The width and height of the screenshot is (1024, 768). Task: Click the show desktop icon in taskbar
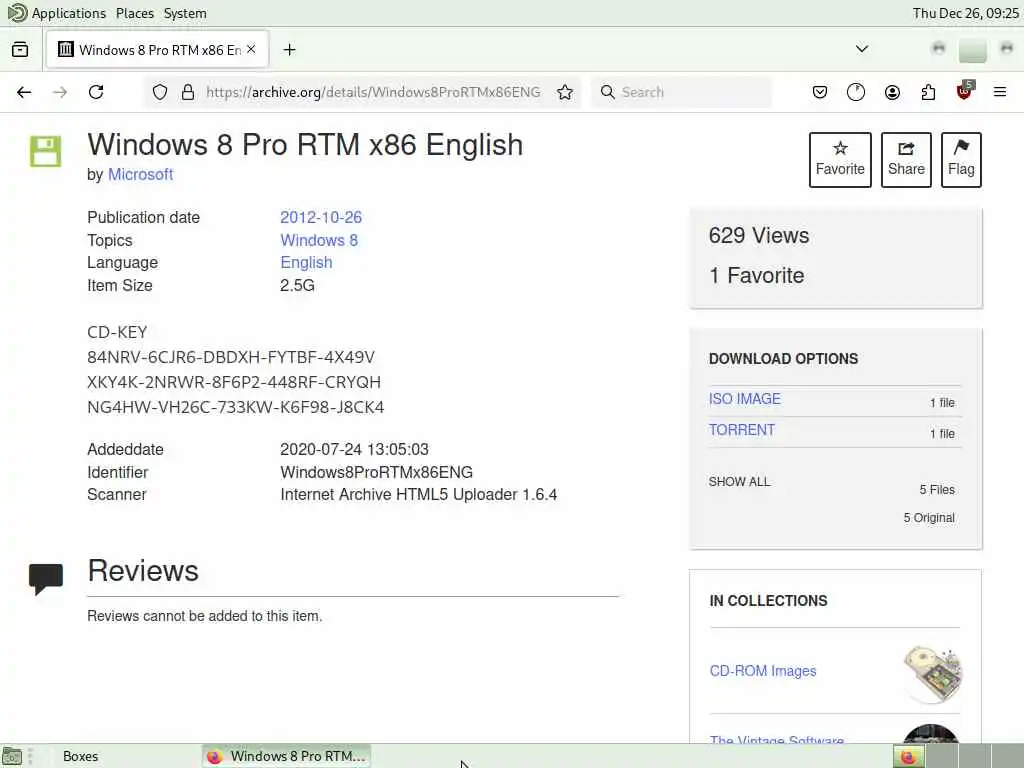(x=12, y=756)
